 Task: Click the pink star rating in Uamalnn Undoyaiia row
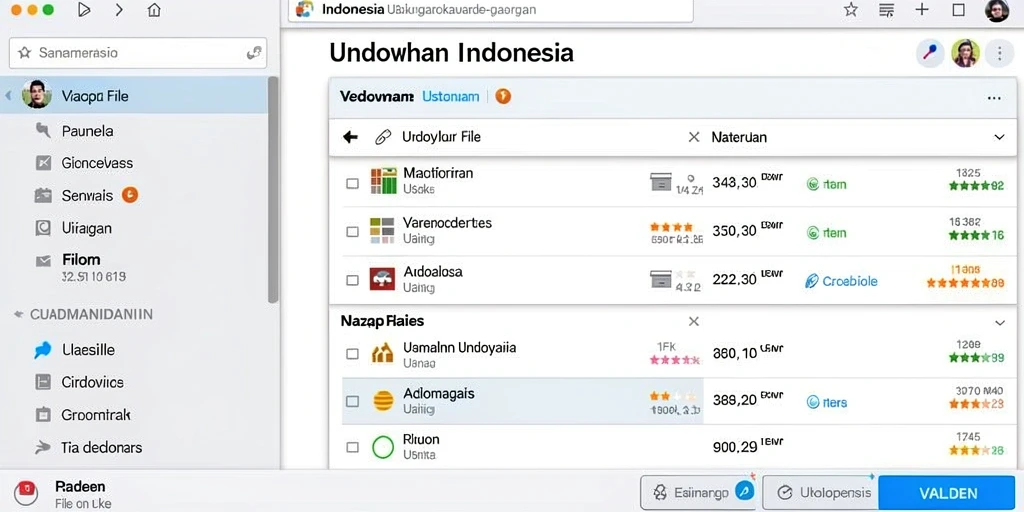coord(675,359)
